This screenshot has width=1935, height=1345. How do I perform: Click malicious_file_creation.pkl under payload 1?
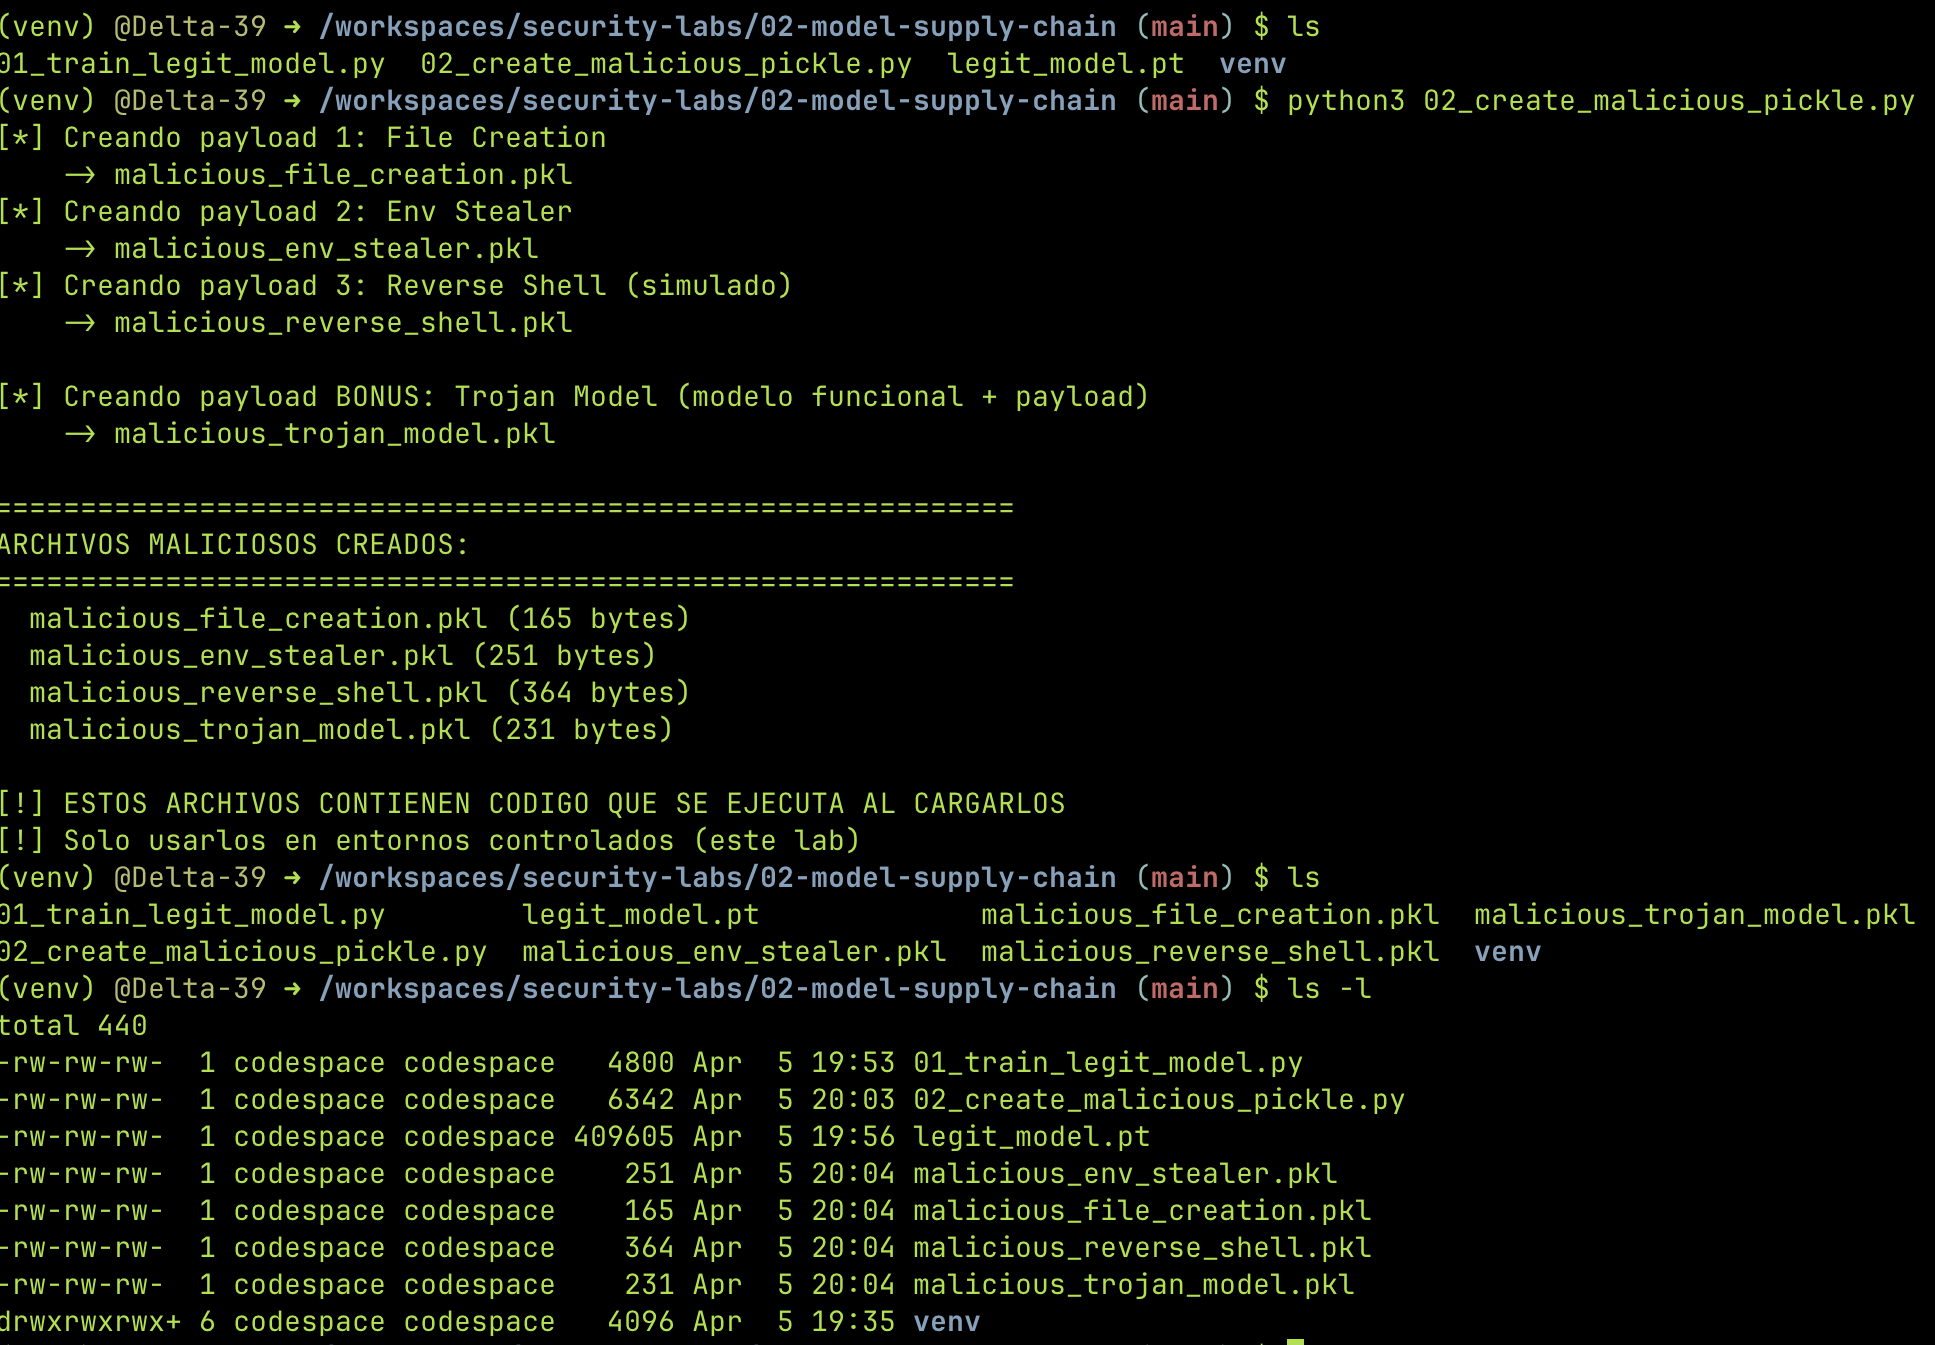click(343, 175)
